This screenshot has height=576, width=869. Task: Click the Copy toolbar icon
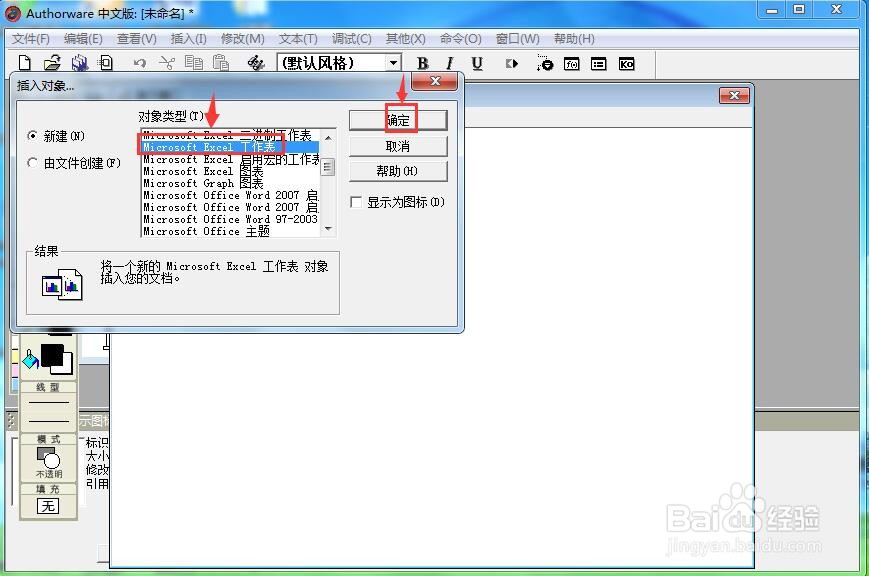(193, 63)
